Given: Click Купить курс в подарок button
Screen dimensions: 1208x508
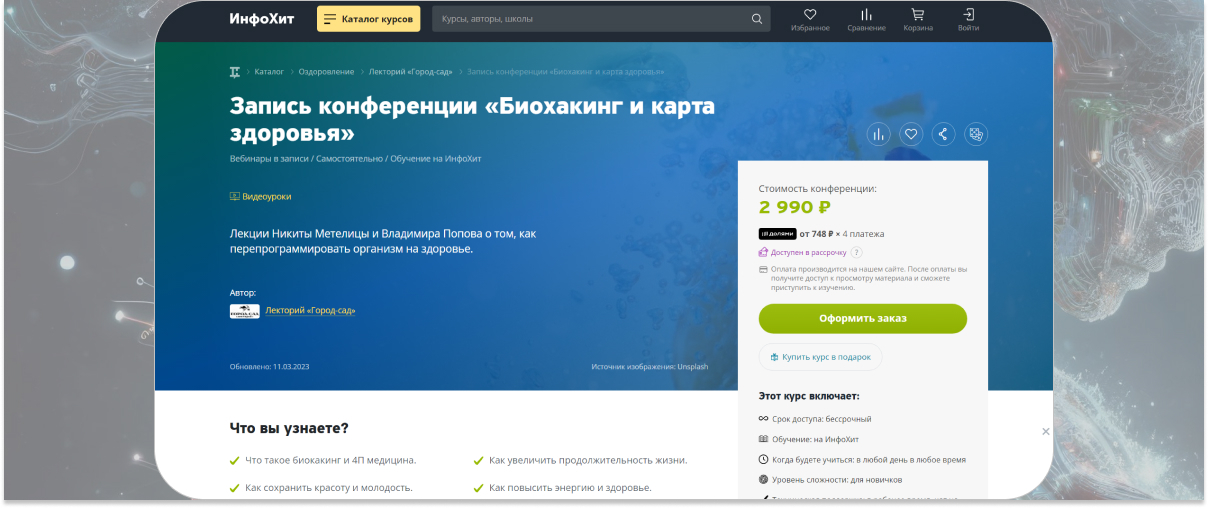Looking at the screenshot, I should (x=820, y=357).
